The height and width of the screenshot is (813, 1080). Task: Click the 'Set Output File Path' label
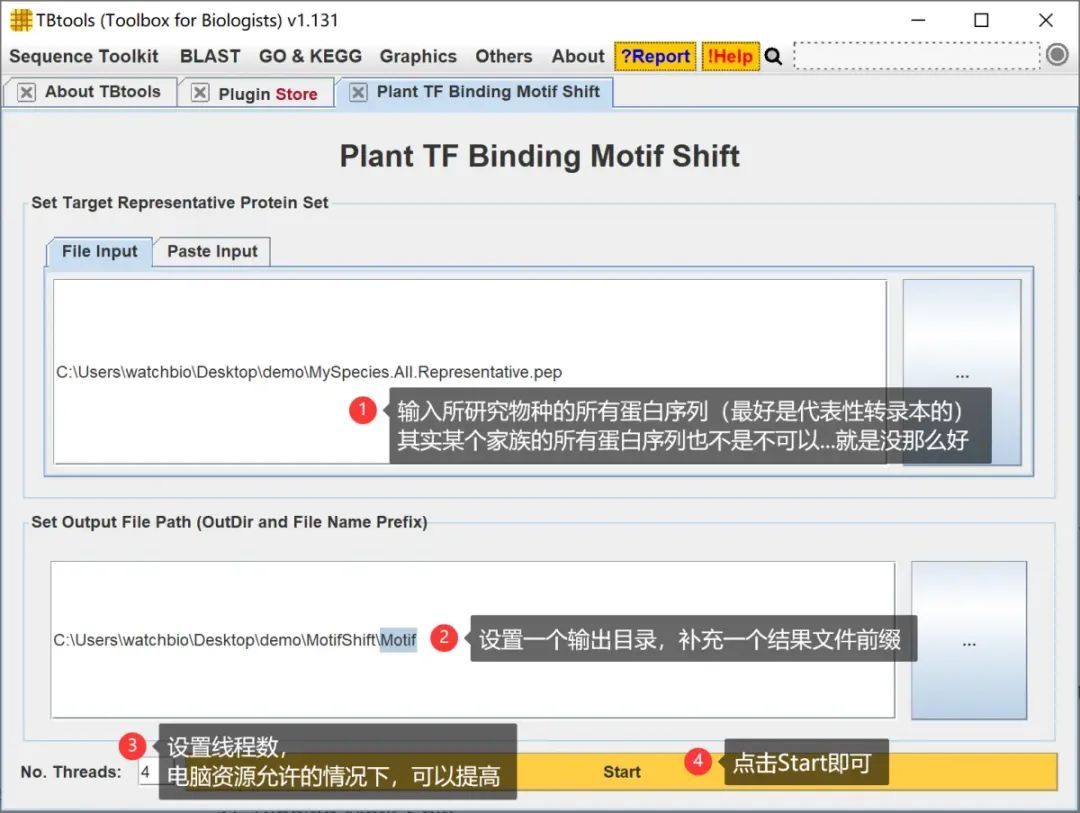(x=229, y=522)
